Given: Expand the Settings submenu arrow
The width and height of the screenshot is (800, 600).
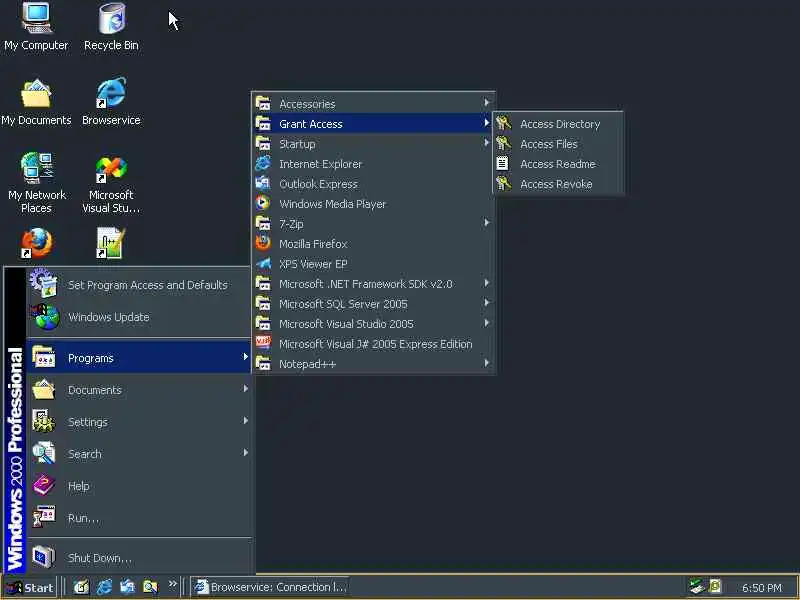Looking at the screenshot, I should tap(245, 421).
